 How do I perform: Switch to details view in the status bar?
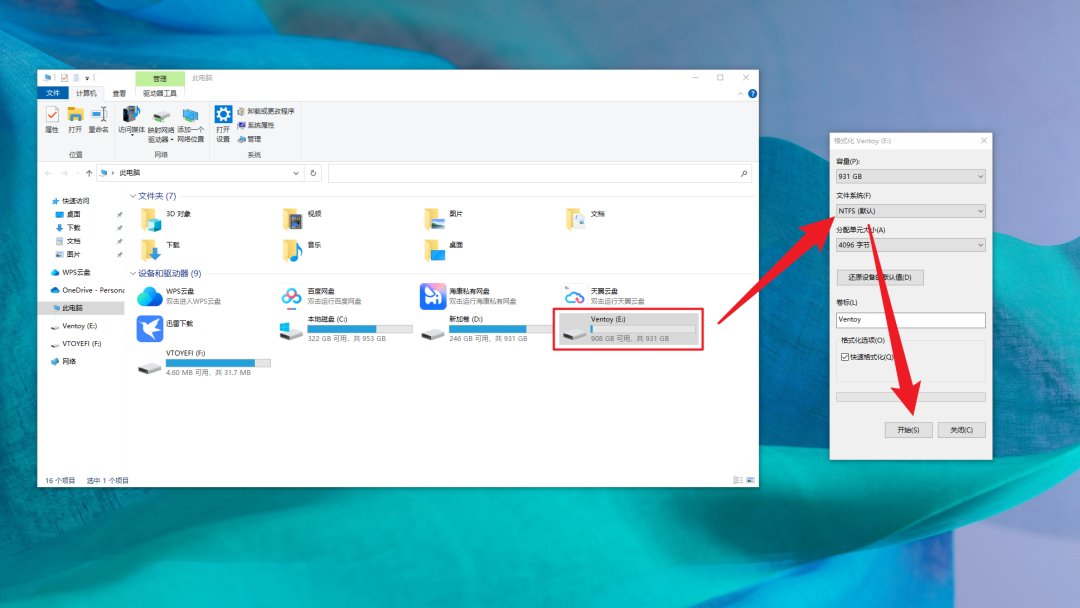pos(738,480)
